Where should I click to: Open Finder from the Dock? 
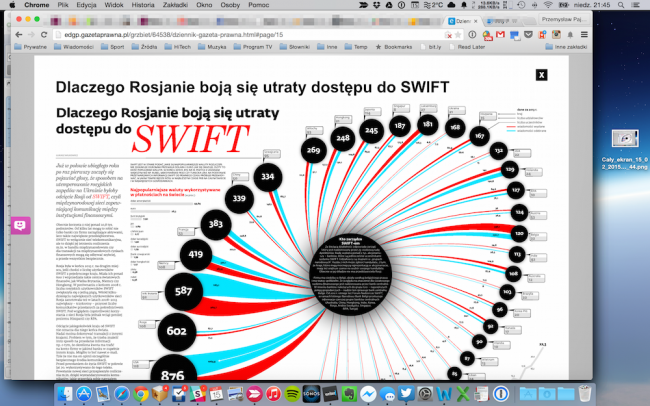click(x=65, y=394)
